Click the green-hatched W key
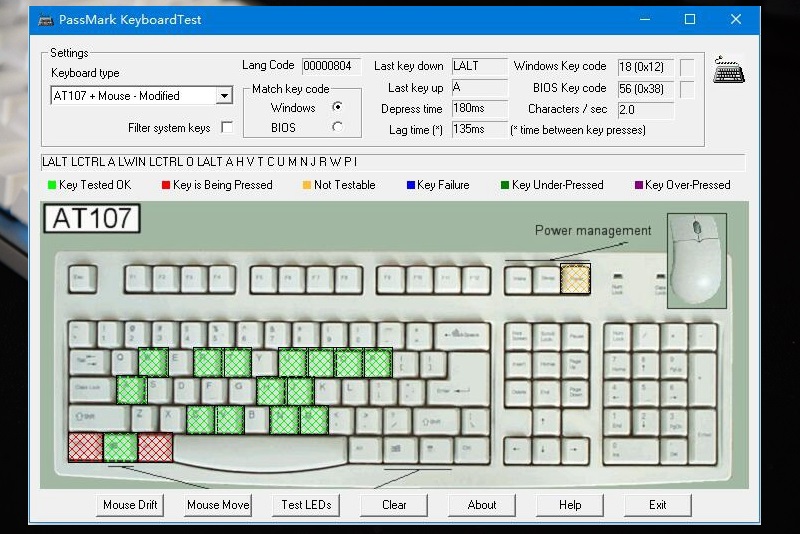800x534 pixels. click(153, 362)
